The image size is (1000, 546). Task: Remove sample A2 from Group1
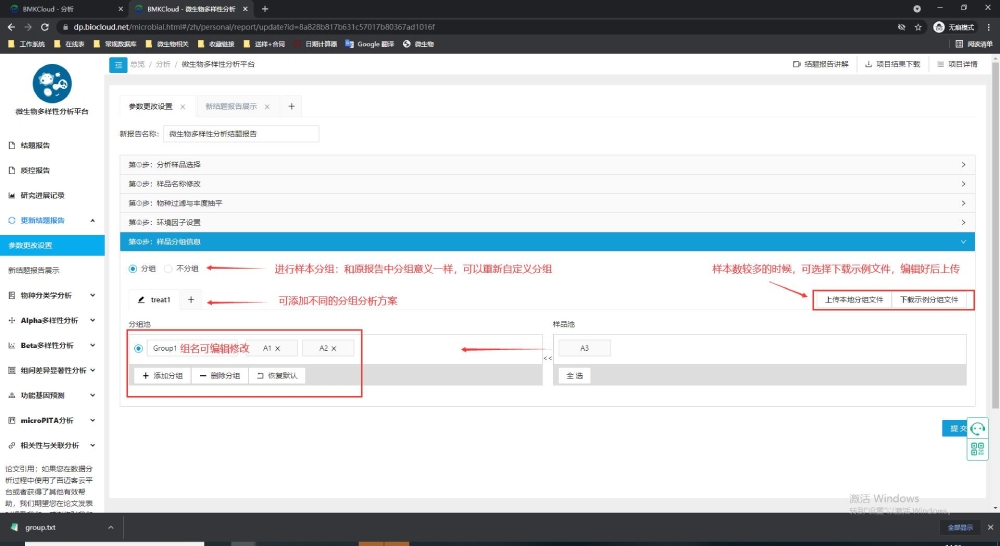335,348
